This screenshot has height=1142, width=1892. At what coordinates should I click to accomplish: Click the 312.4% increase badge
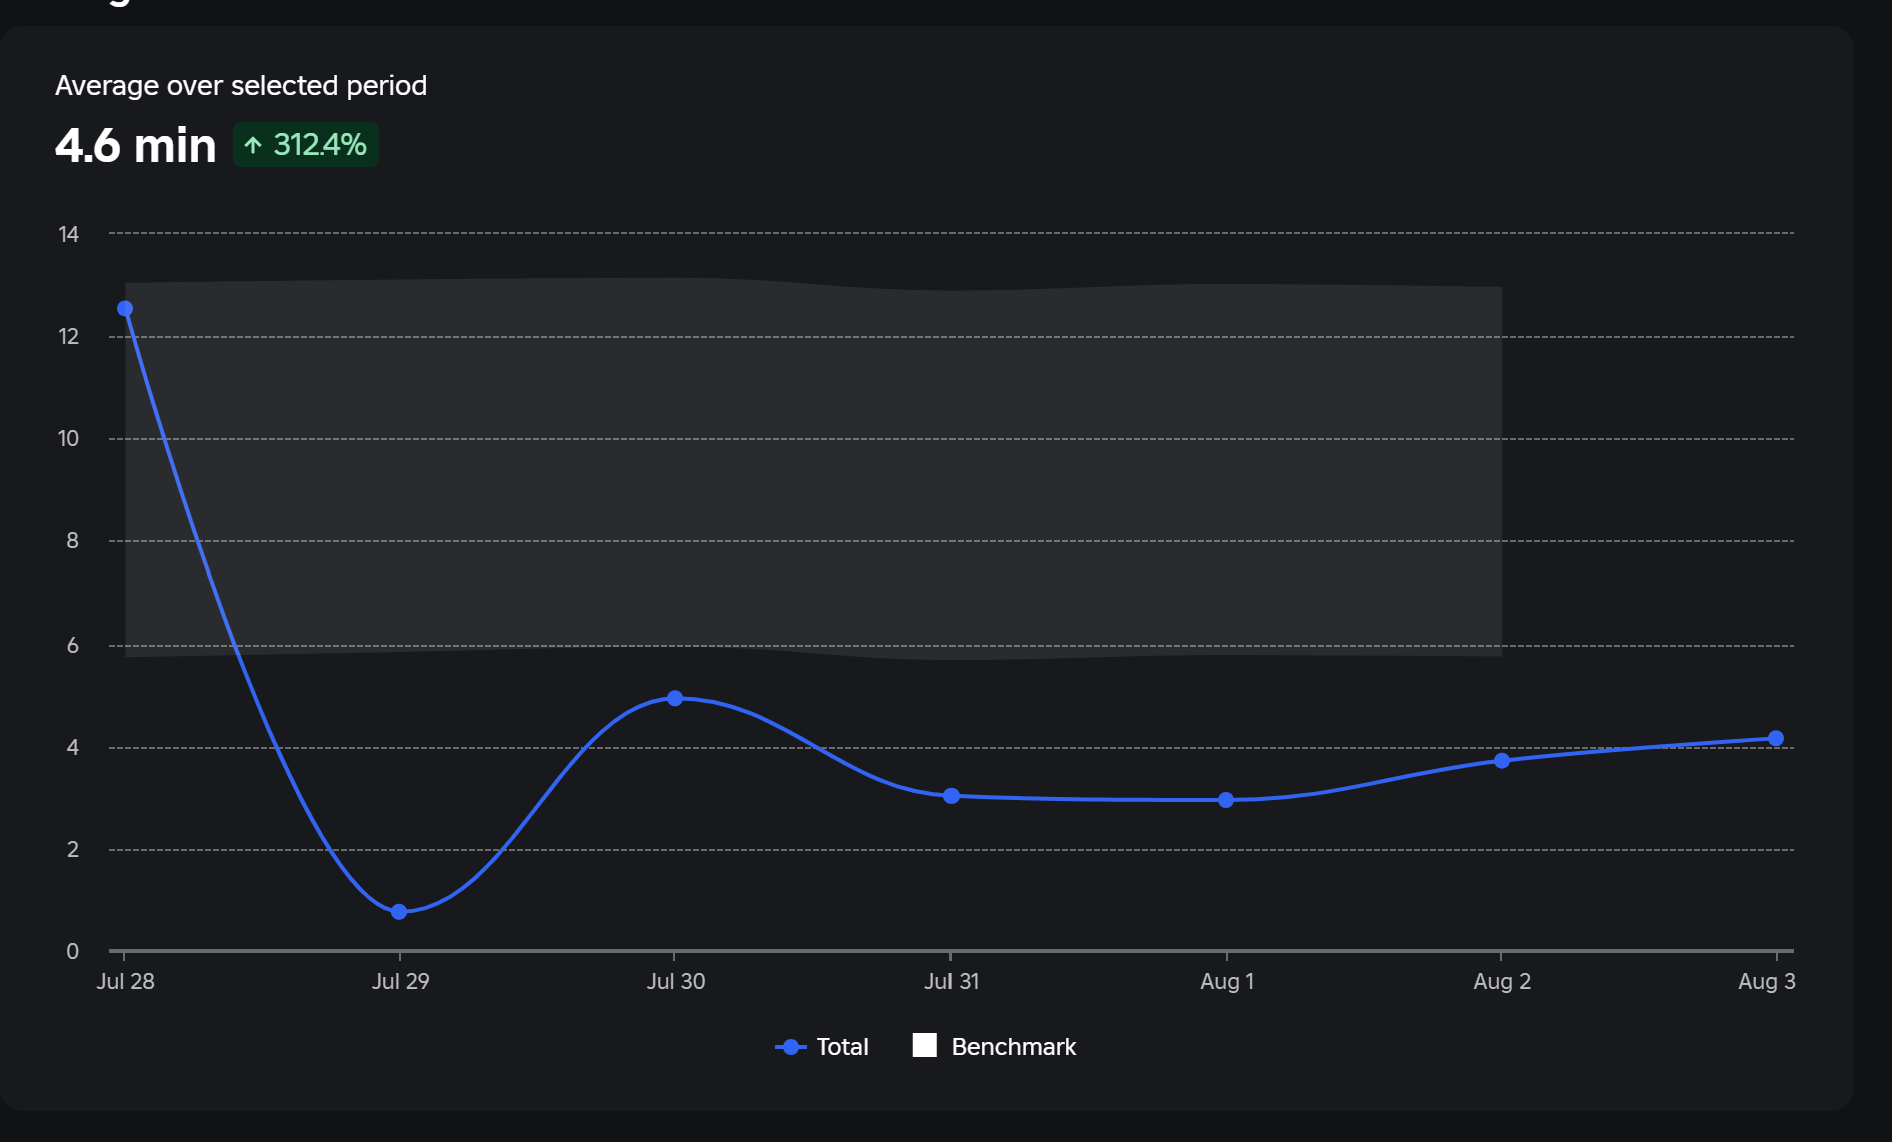[305, 144]
